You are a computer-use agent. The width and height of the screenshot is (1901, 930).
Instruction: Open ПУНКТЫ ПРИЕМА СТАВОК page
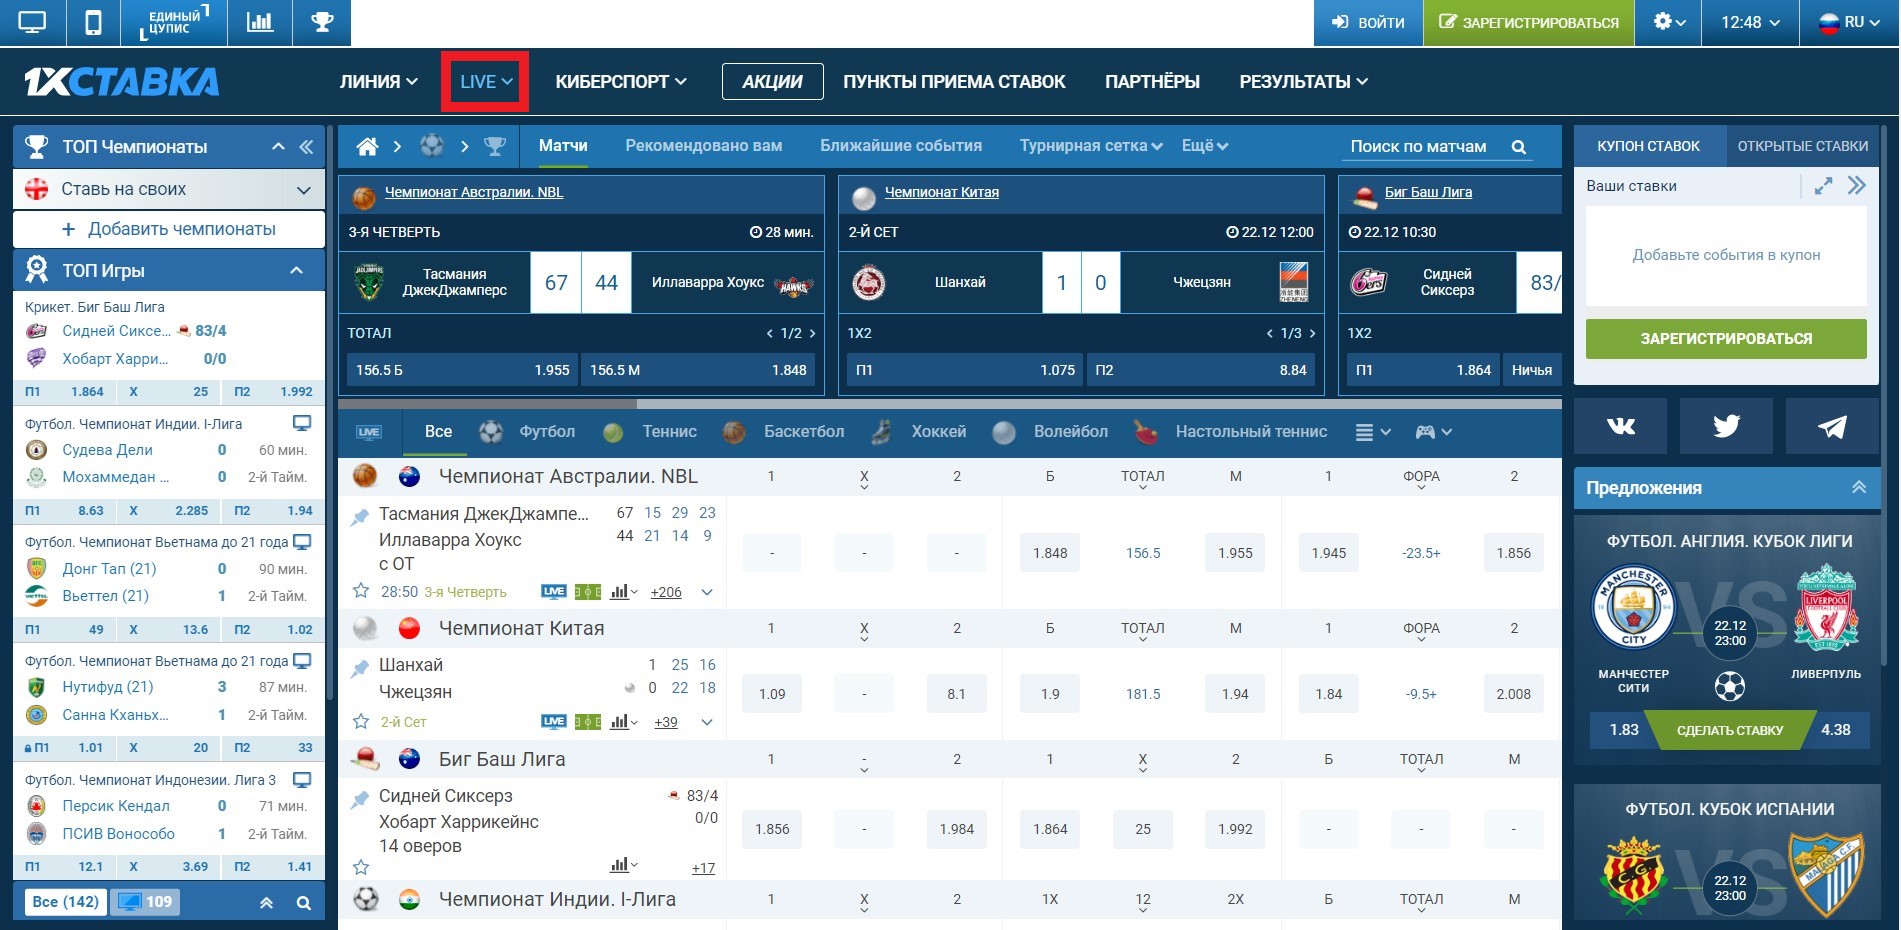[x=954, y=82]
